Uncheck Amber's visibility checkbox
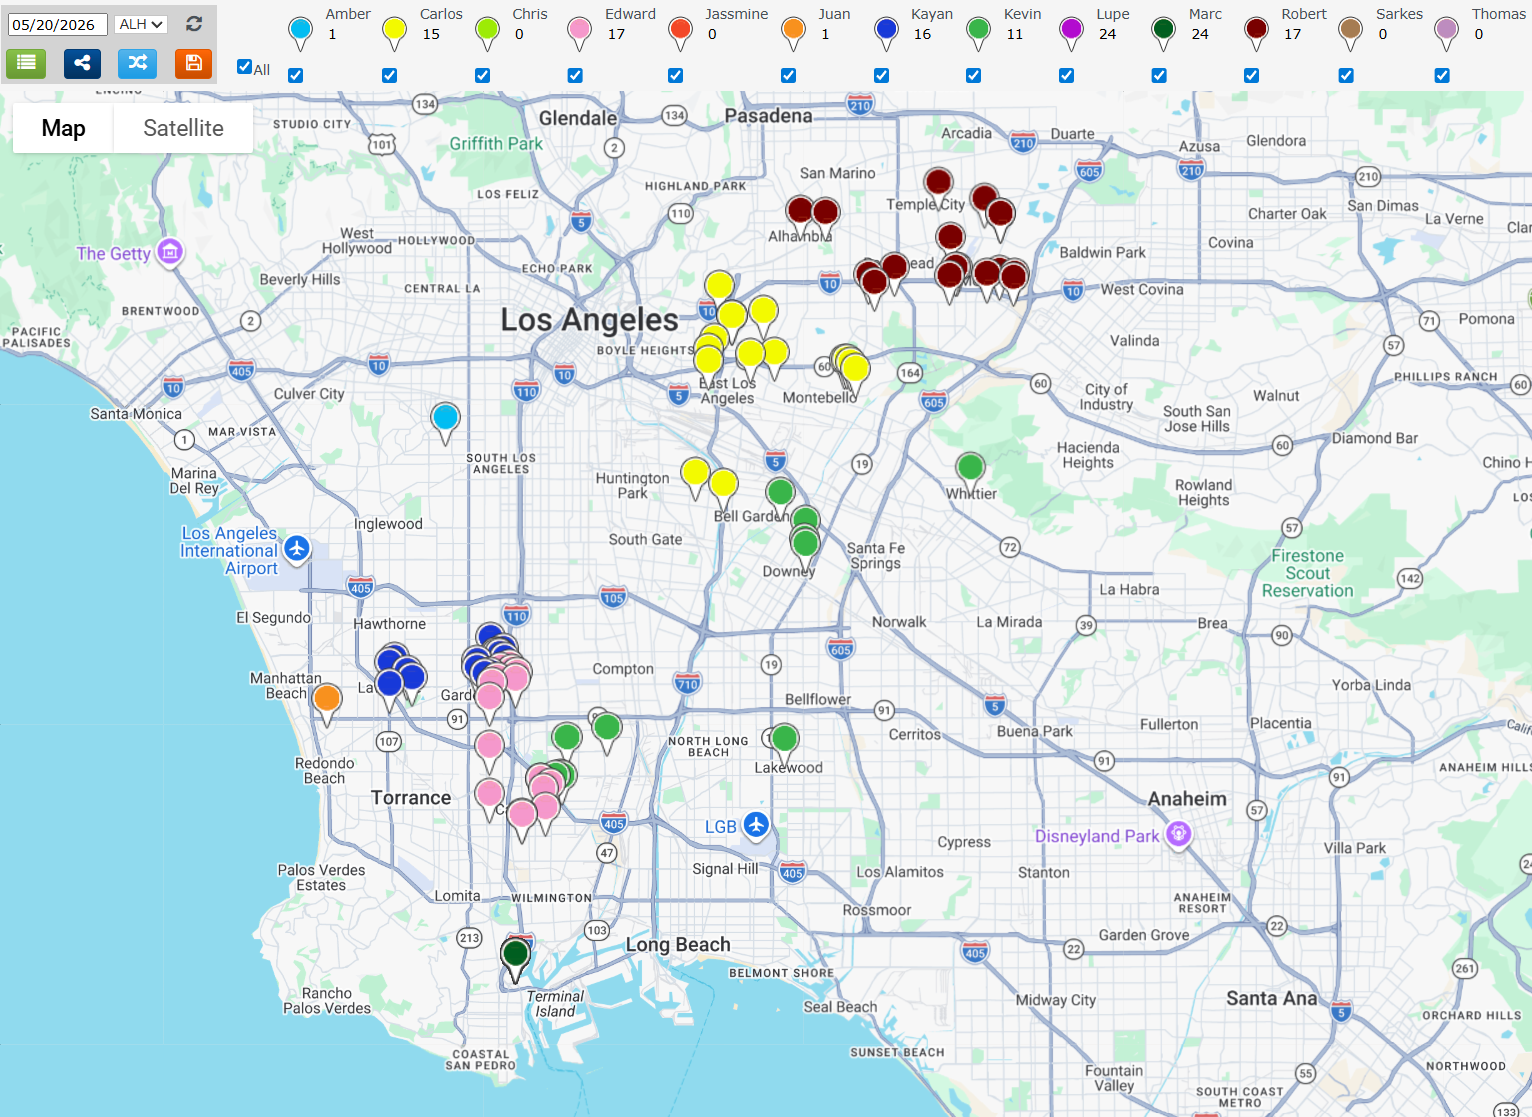This screenshot has height=1117, width=1532. [295, 75]
